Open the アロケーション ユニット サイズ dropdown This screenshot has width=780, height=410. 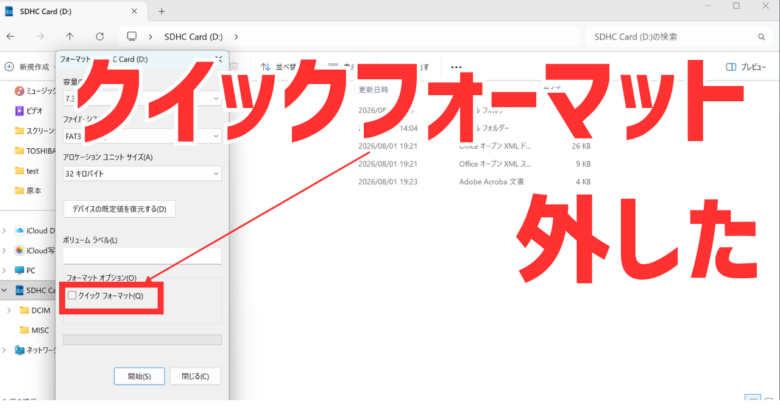pyautogui.click(x=142, y=174)
